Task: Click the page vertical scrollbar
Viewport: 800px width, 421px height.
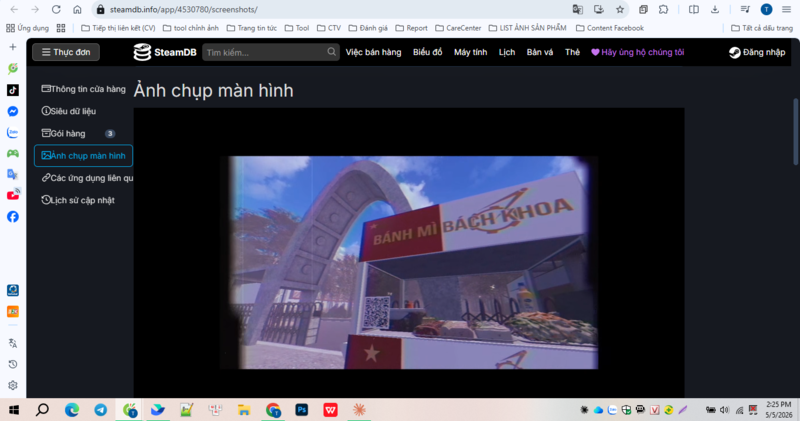Action: pyautogui.click(x=795, y=132)
